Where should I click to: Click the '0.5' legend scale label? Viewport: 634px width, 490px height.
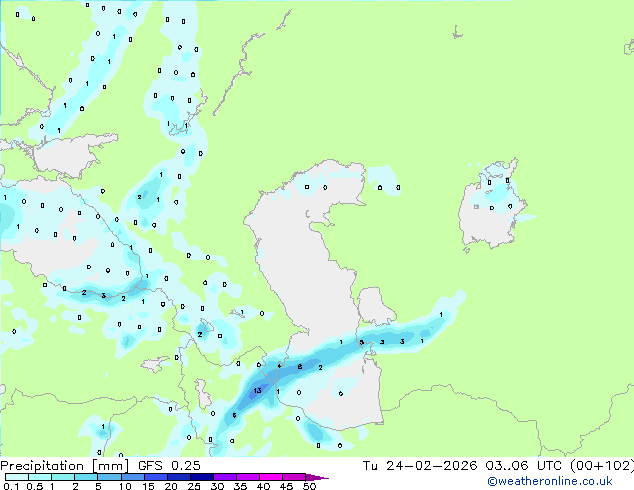pyautogui.click(x=34, y=486)
